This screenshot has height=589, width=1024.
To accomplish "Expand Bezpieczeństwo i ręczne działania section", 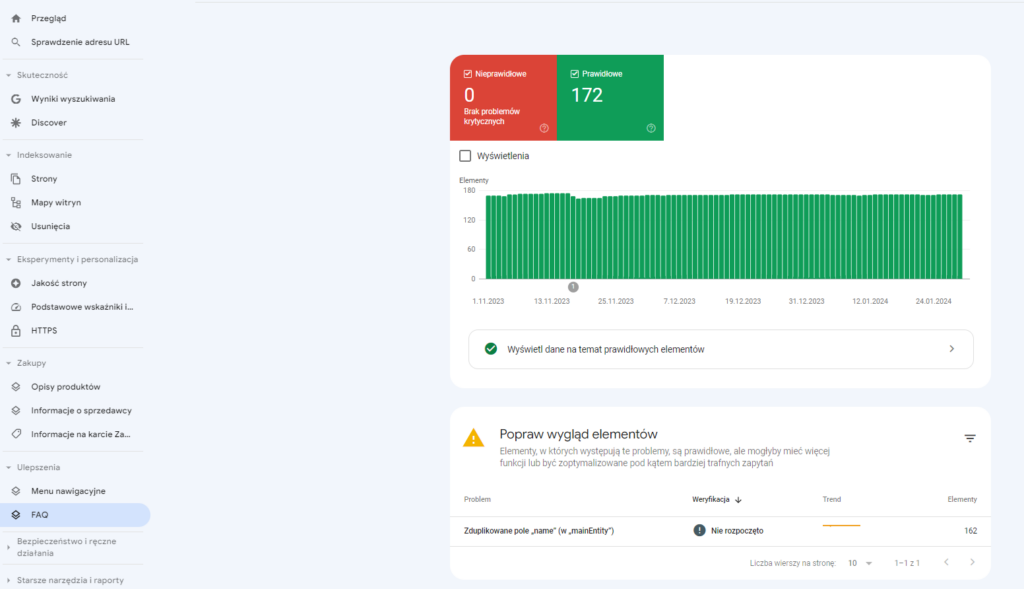I will [8, 547].
